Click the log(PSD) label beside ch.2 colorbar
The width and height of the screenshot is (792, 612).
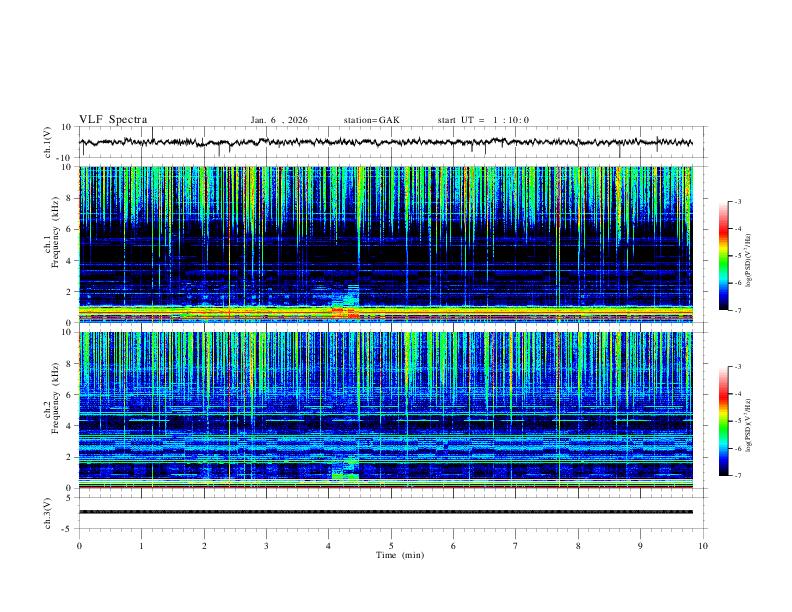coord(749,425)
